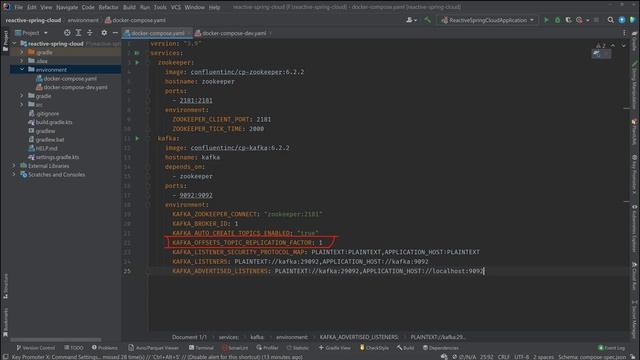
Task: Open editor tabs more options menu
Action: tap(624, 33)
